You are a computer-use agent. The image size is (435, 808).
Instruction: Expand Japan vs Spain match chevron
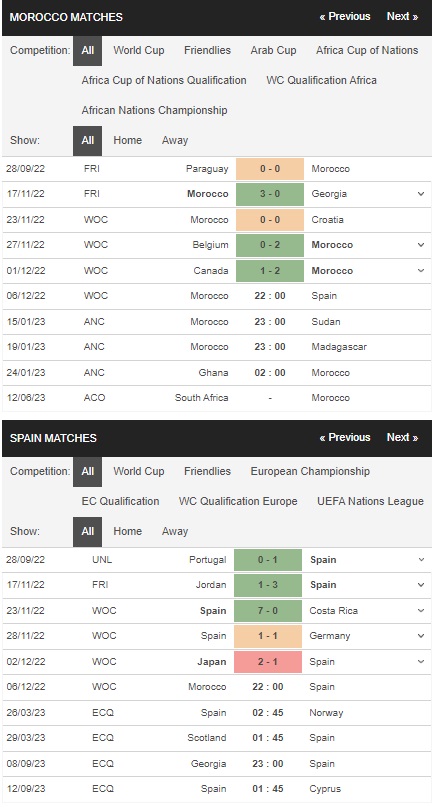[x=421, y=662]
